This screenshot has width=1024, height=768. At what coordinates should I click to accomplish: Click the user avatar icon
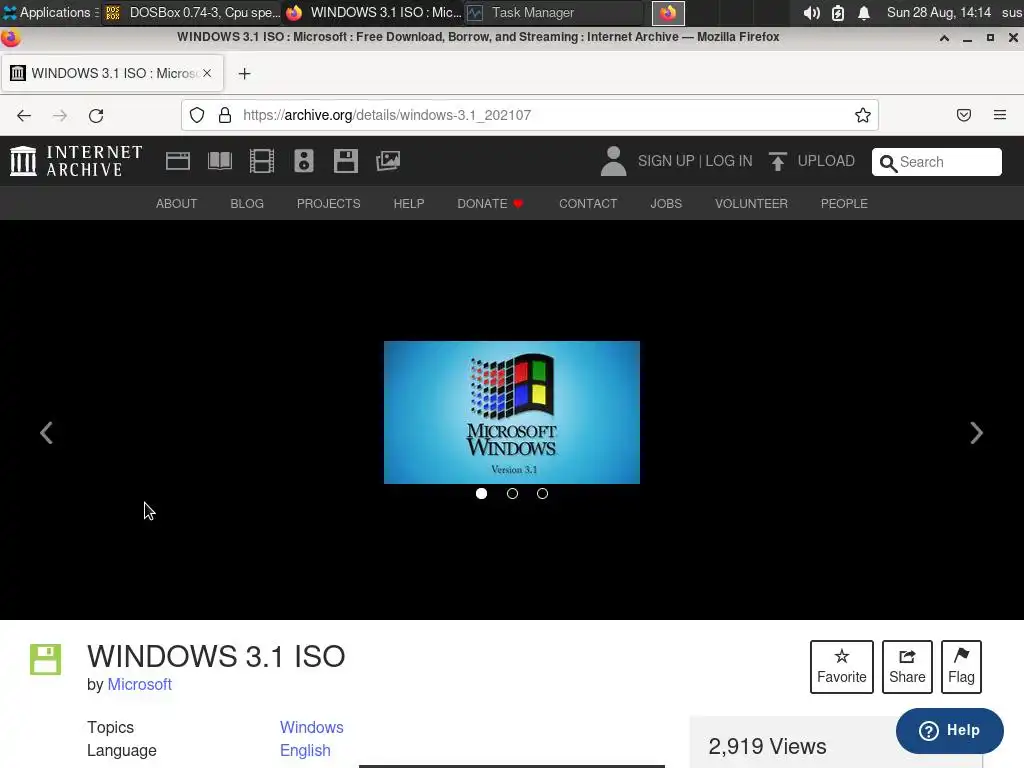point(613,161)
